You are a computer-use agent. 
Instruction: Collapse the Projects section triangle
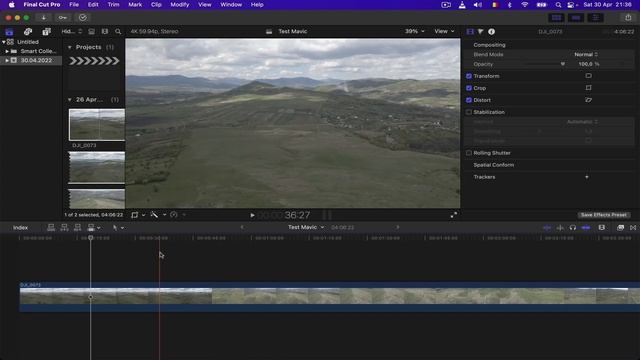point(69,47)
